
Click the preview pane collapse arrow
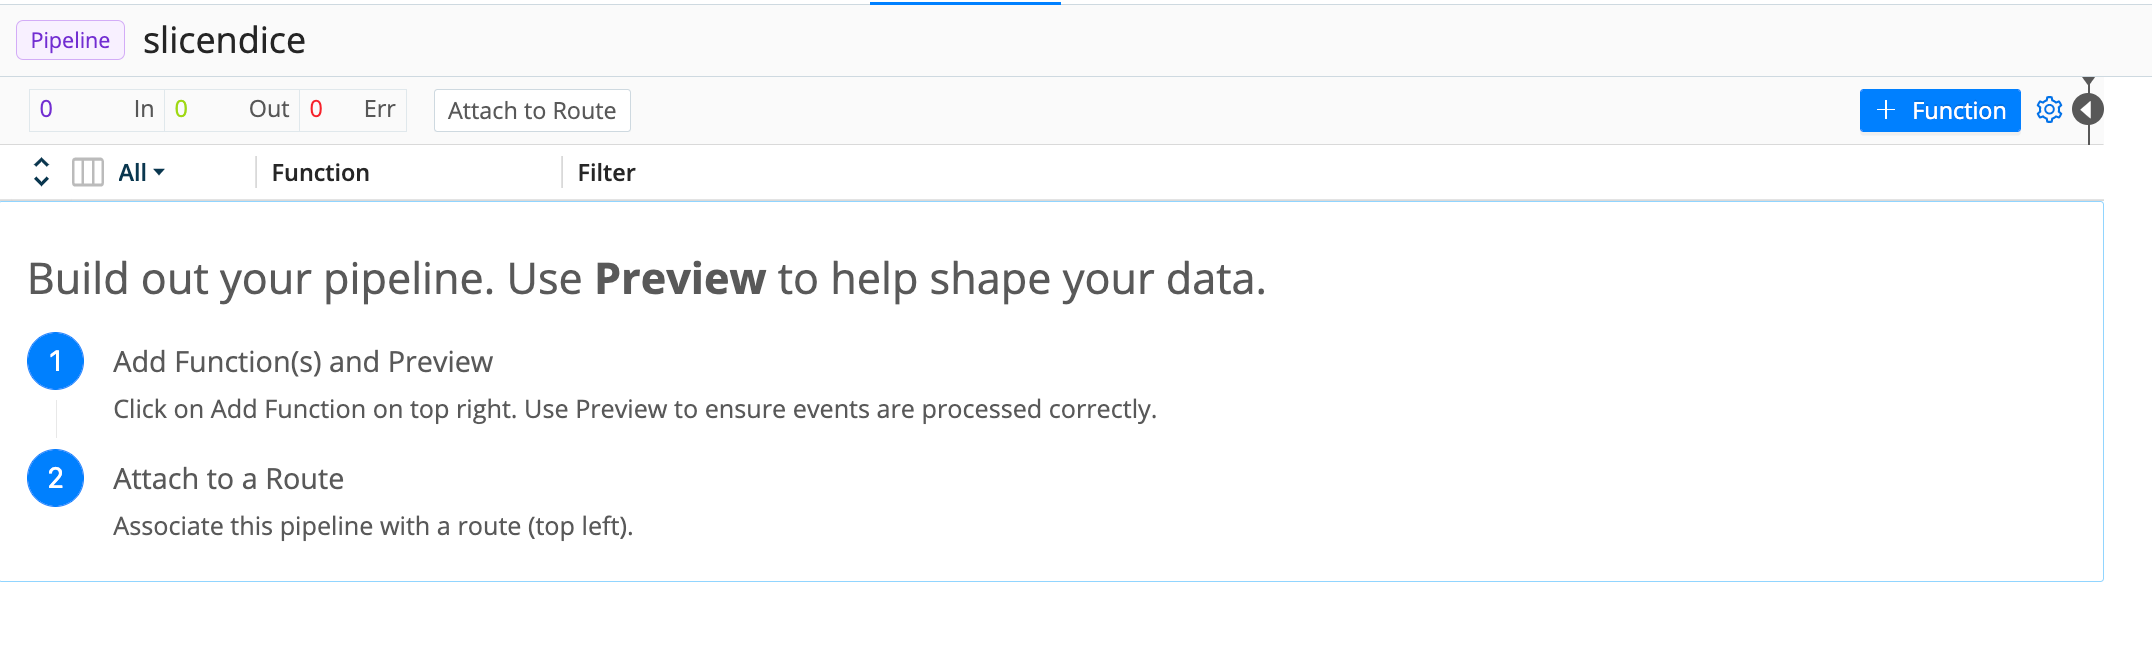tap(2088, 109)
